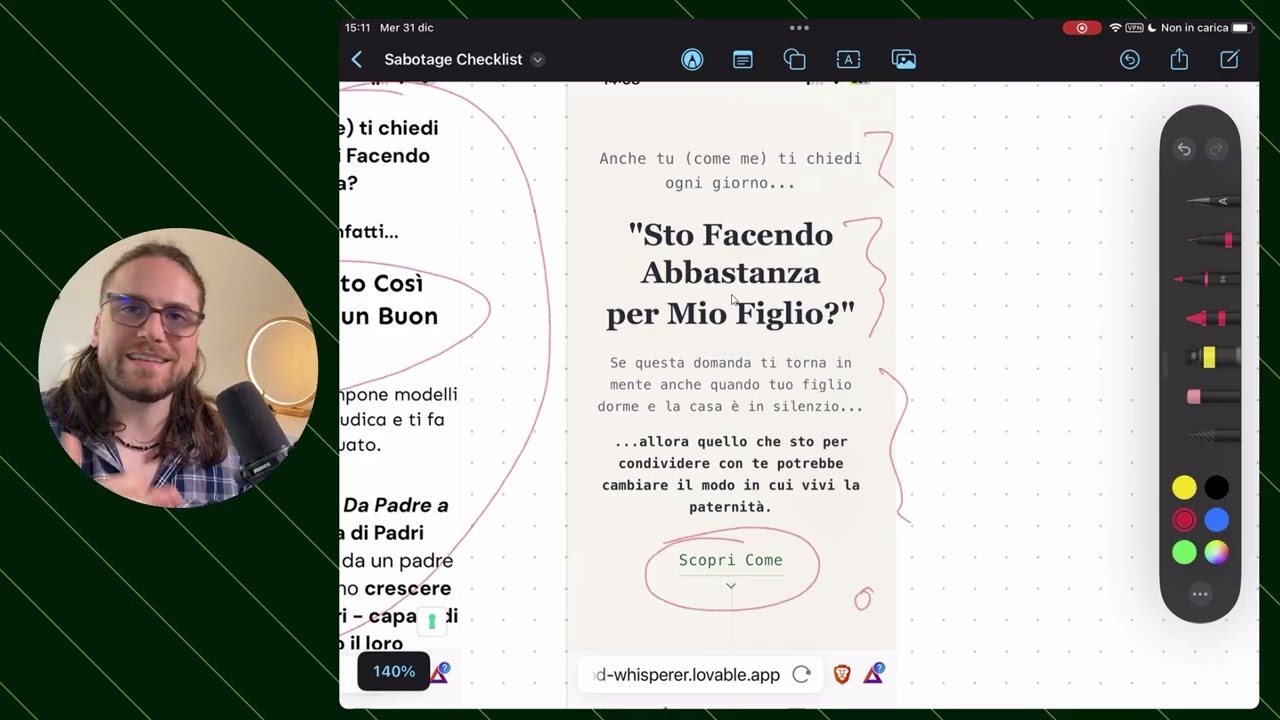Tap the paragraph "Se questa domanda ti torna"

coord(730,385)
